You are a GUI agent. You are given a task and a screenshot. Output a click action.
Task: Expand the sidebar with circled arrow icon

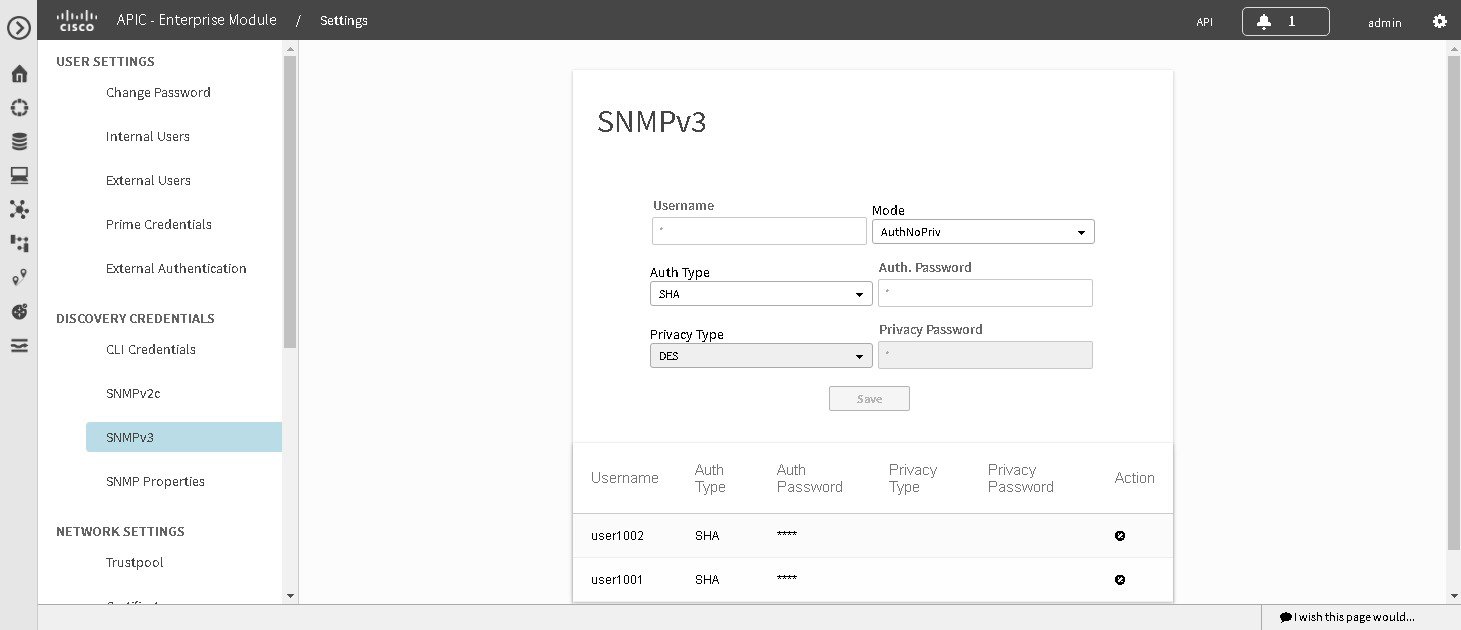19,27
